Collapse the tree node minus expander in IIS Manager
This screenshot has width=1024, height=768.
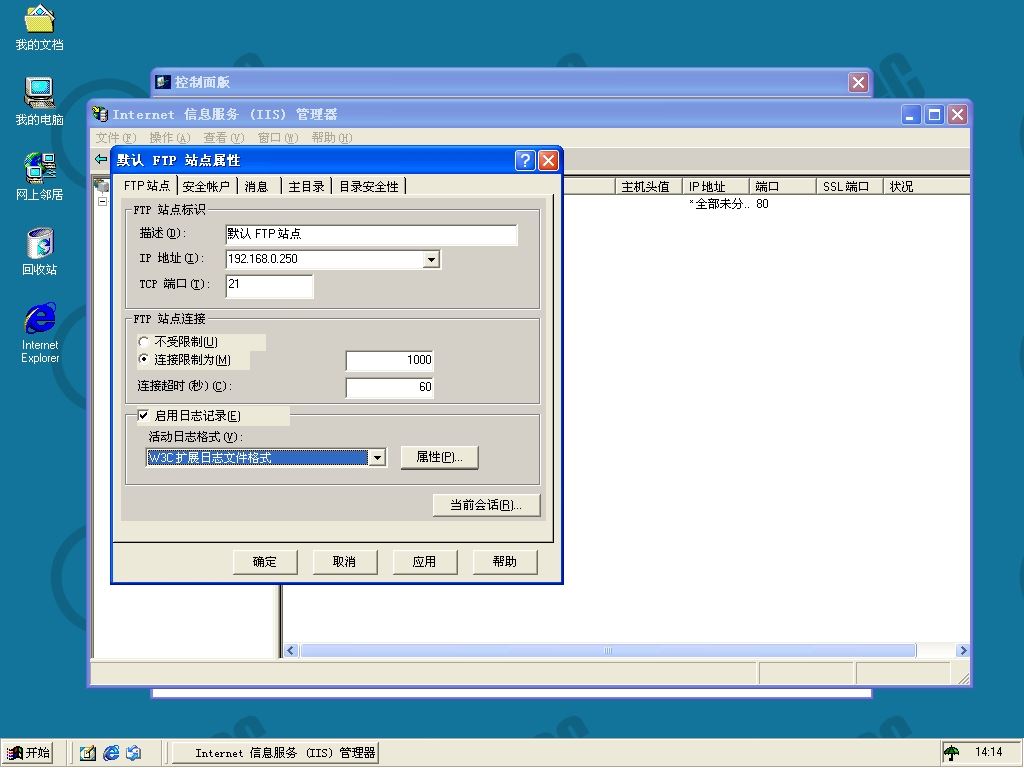pos(103,202)
